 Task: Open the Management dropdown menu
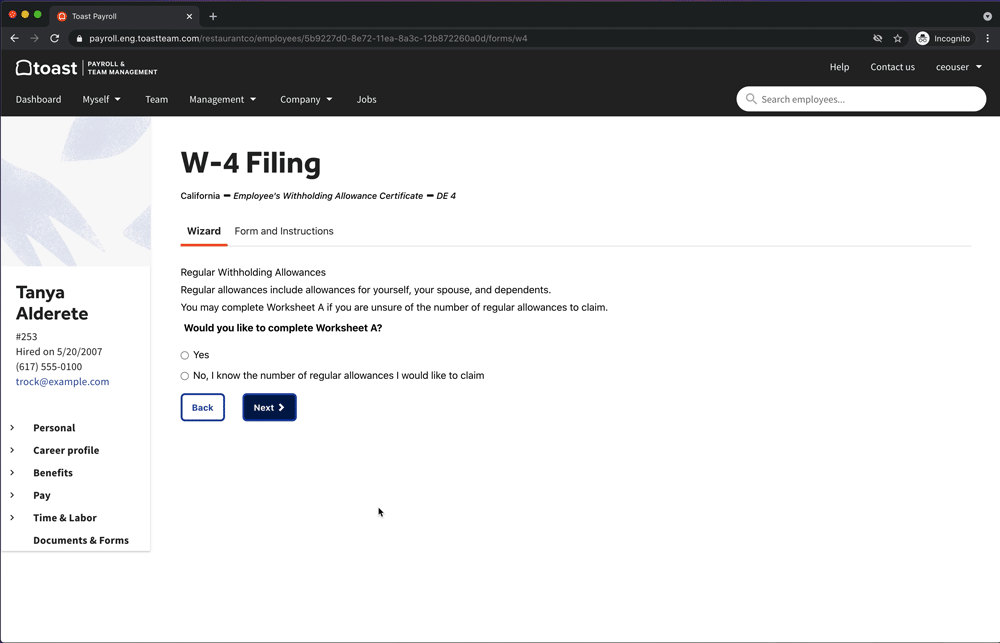(222, 99)
